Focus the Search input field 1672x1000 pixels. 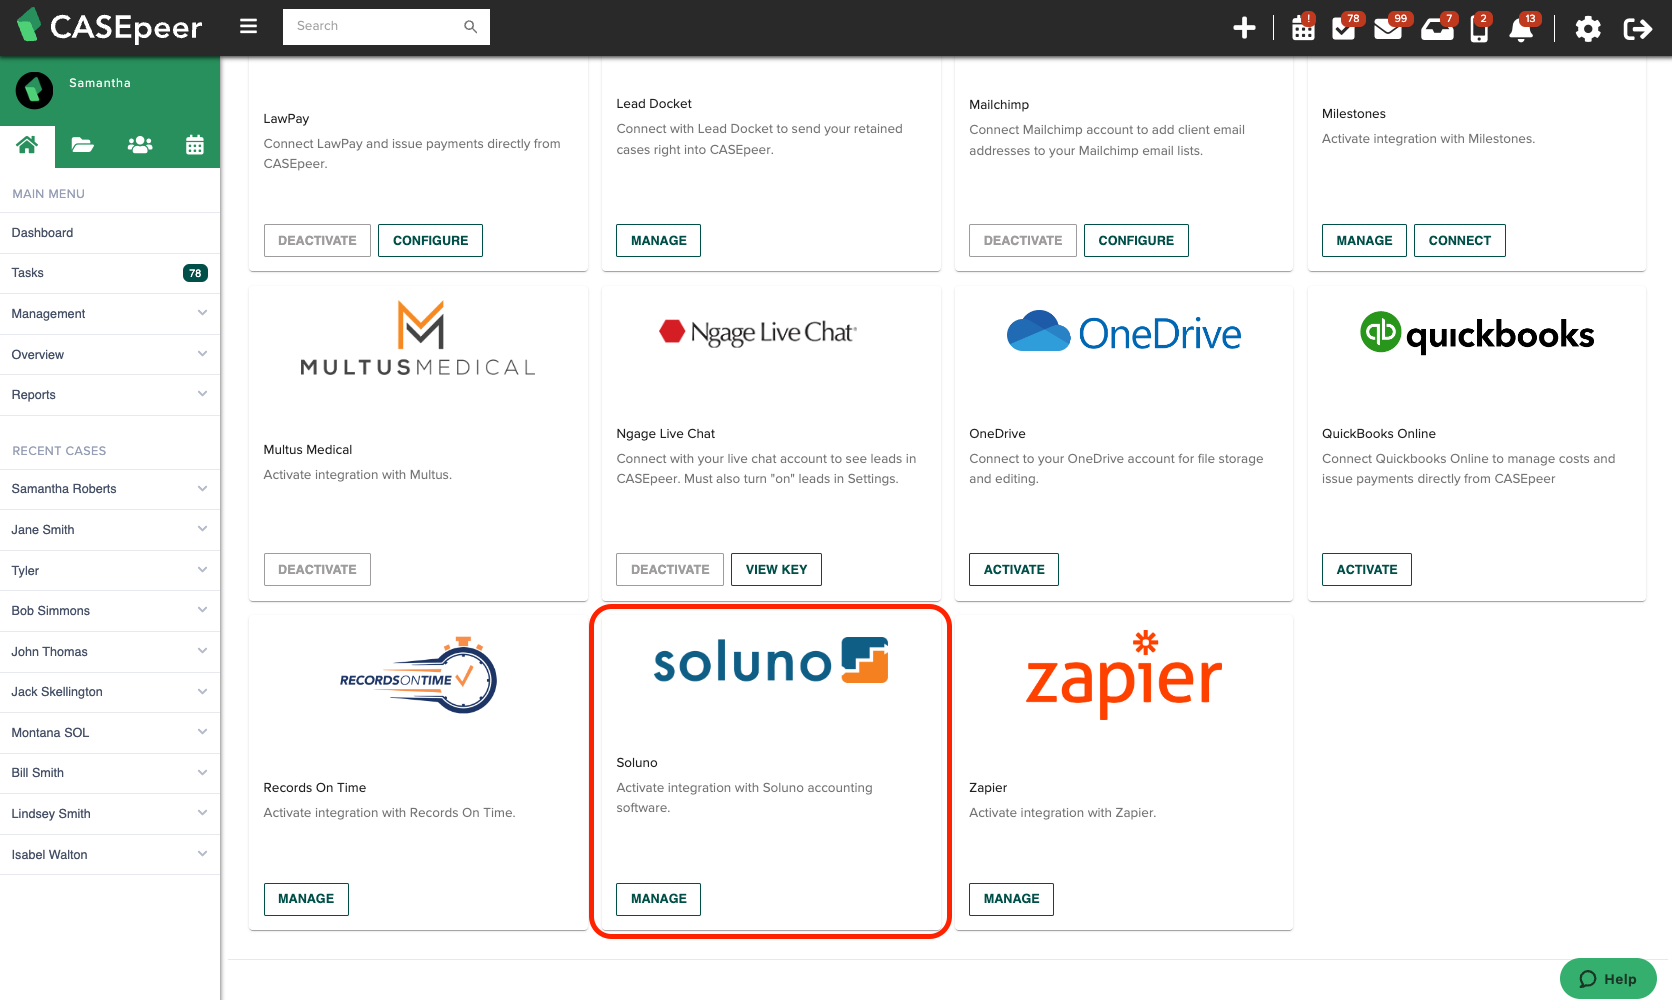[386, 27]
